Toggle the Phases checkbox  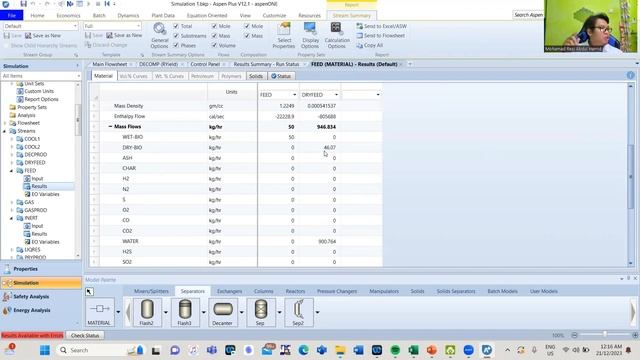pyautogui.click(x=176, y=45)
